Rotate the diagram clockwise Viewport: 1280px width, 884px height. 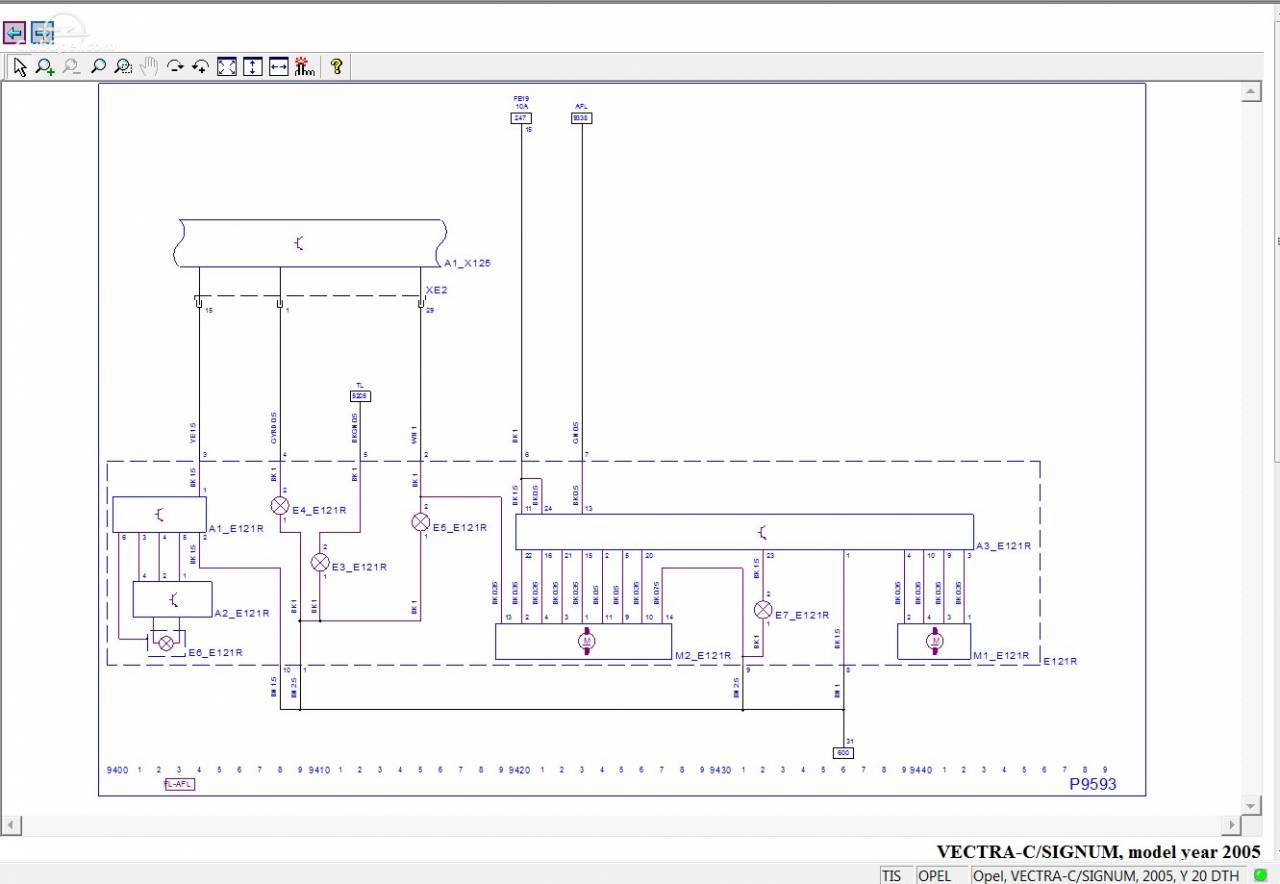(x=175, y=67)
